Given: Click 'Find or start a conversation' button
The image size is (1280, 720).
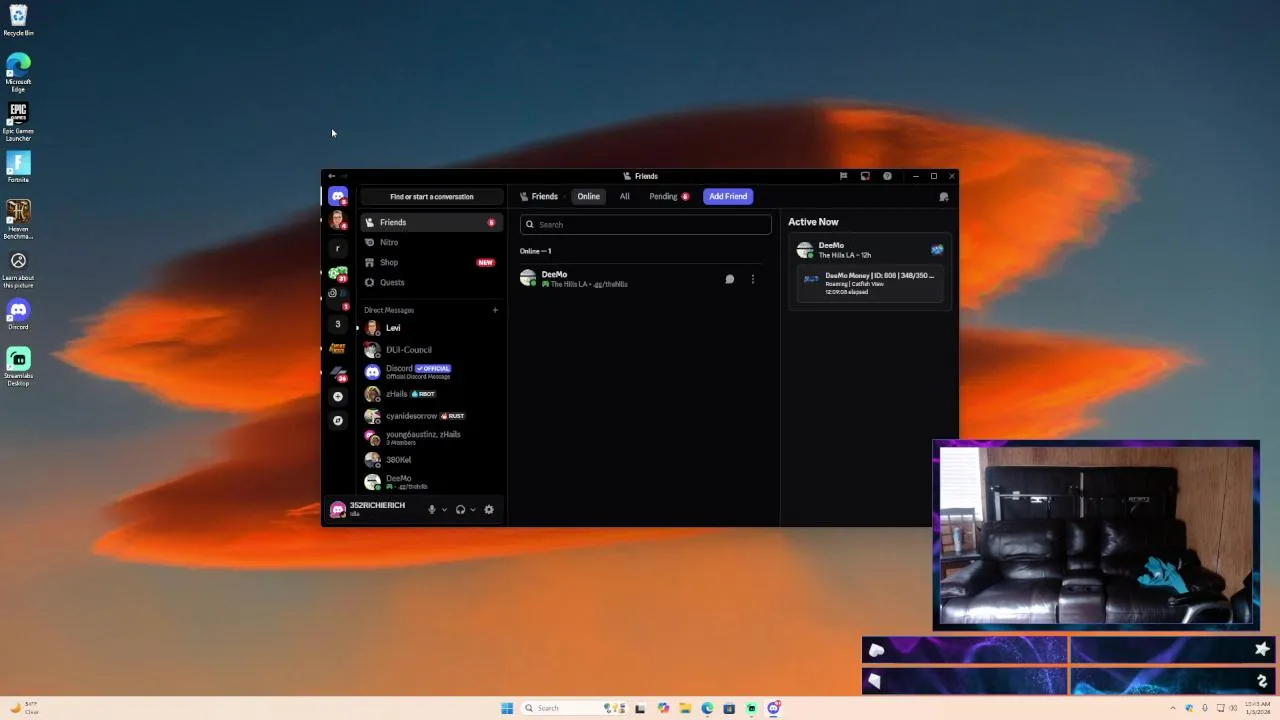Looking at the screenshot, I should click(x=432, y=197).
